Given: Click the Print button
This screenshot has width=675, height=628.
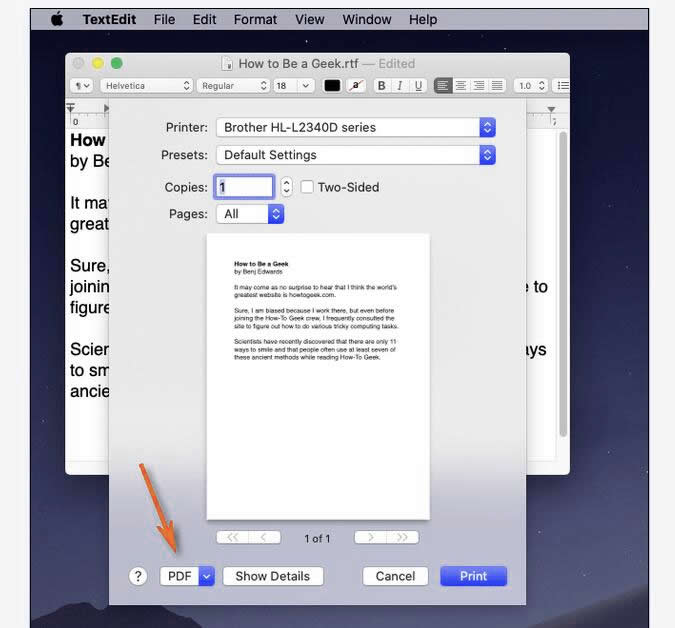Looking at the screenshot, I should coord(474,576).
